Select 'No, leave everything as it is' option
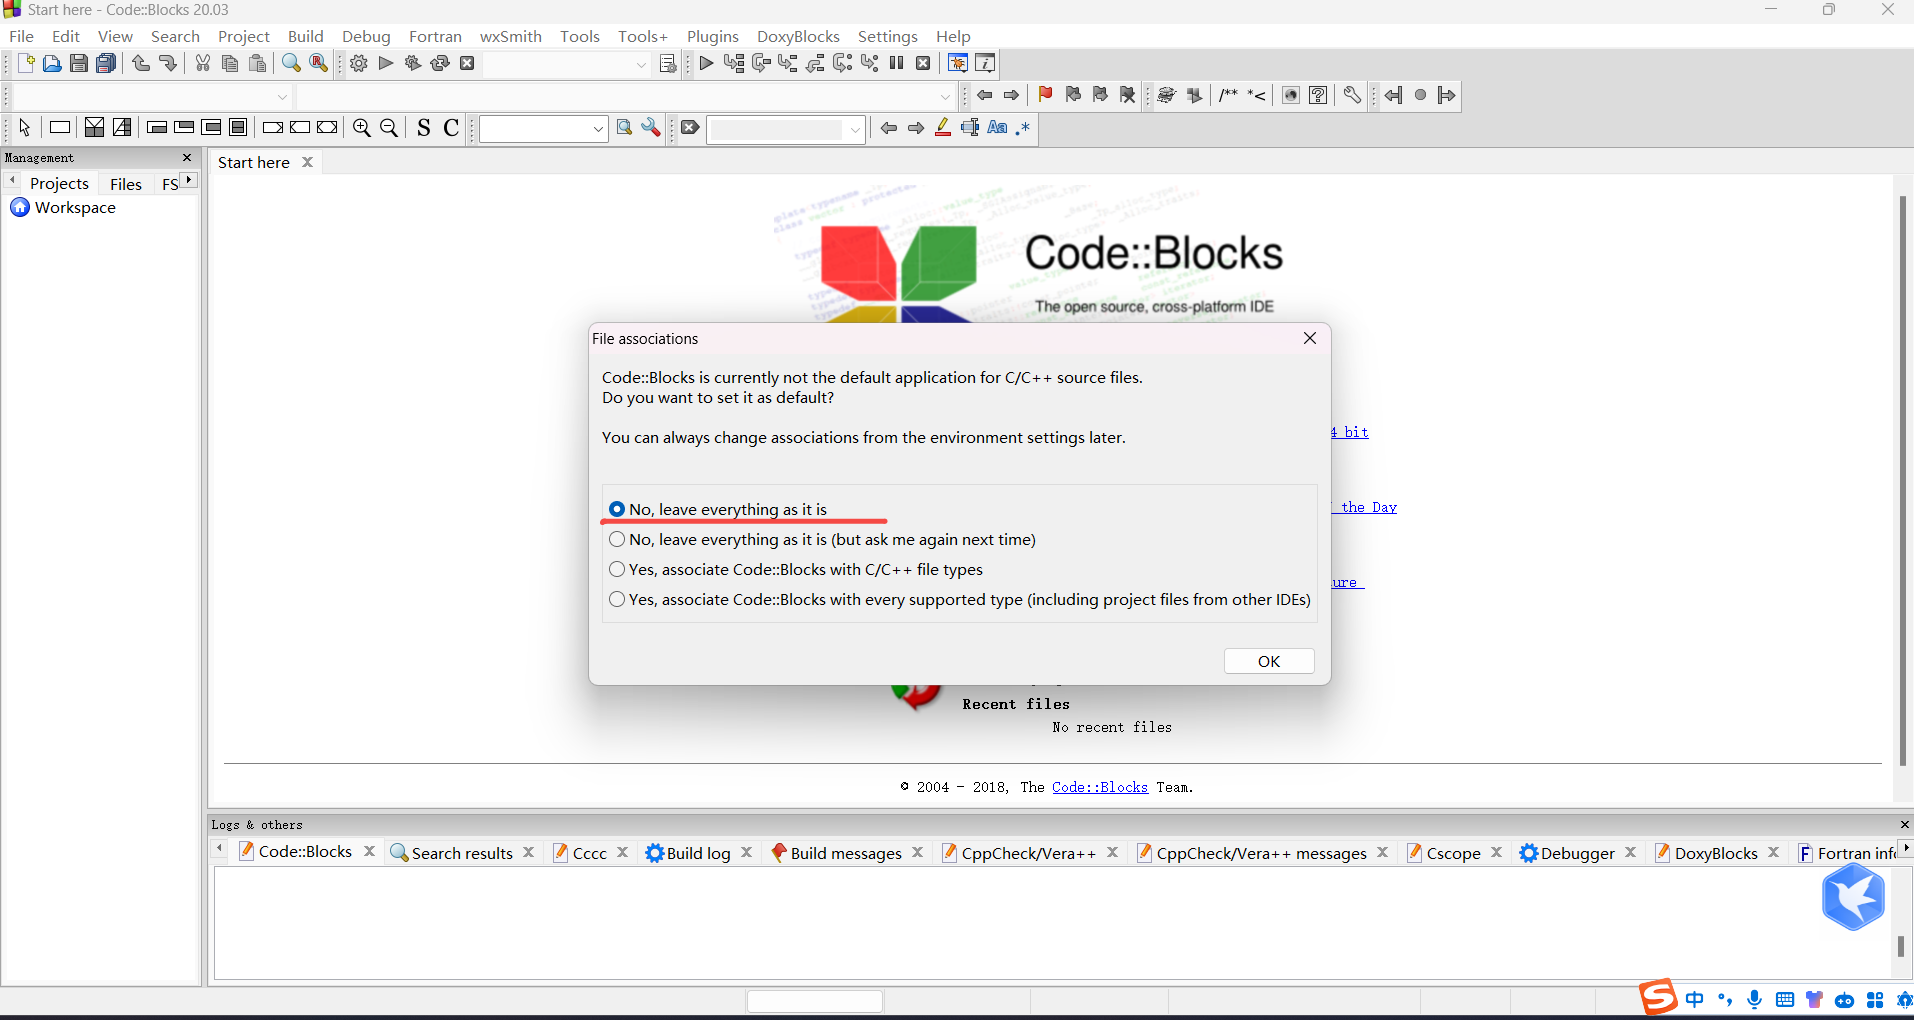The width and height of the screenshot is (1914, 1020). (718, 509)
